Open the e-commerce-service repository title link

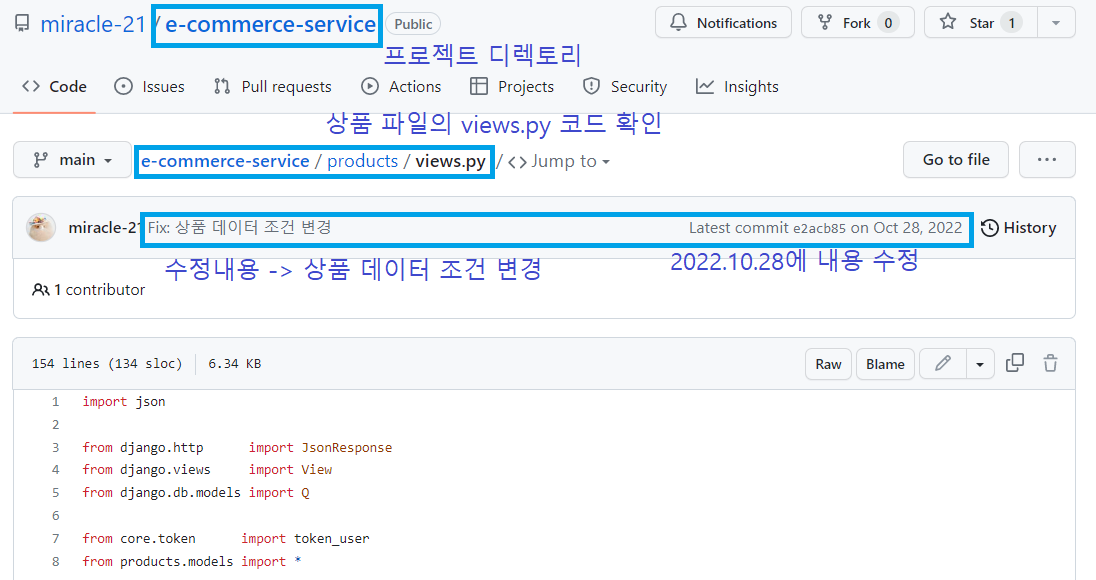(271, 24)
